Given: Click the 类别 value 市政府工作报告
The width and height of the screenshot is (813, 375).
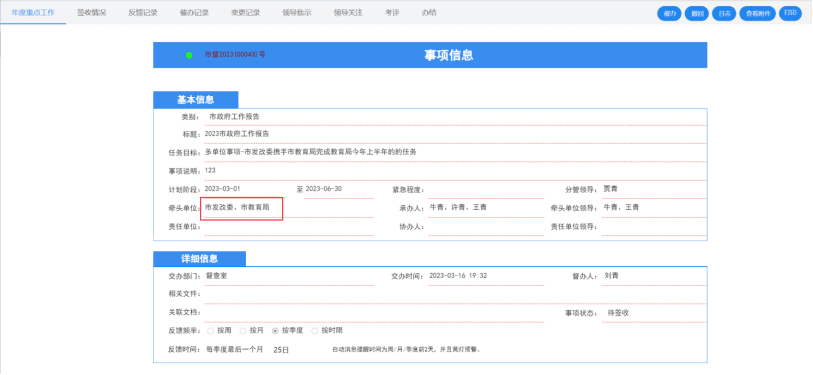Looking at the screenshot, I should pos(234,117).
